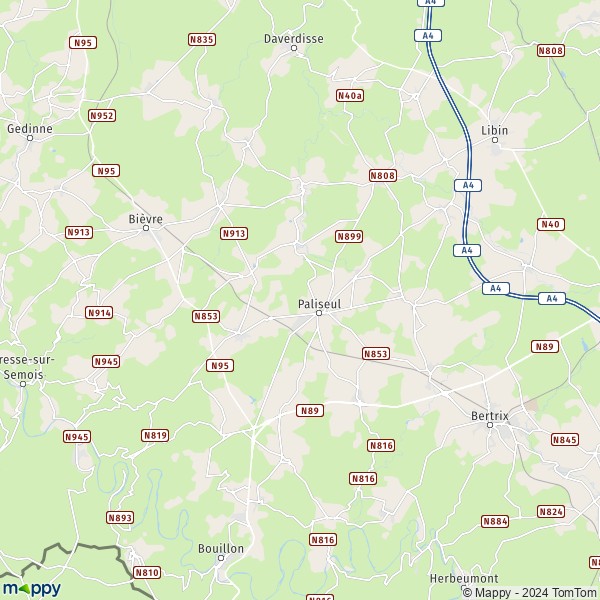Click the Paliseul town marker

point(319,313)
